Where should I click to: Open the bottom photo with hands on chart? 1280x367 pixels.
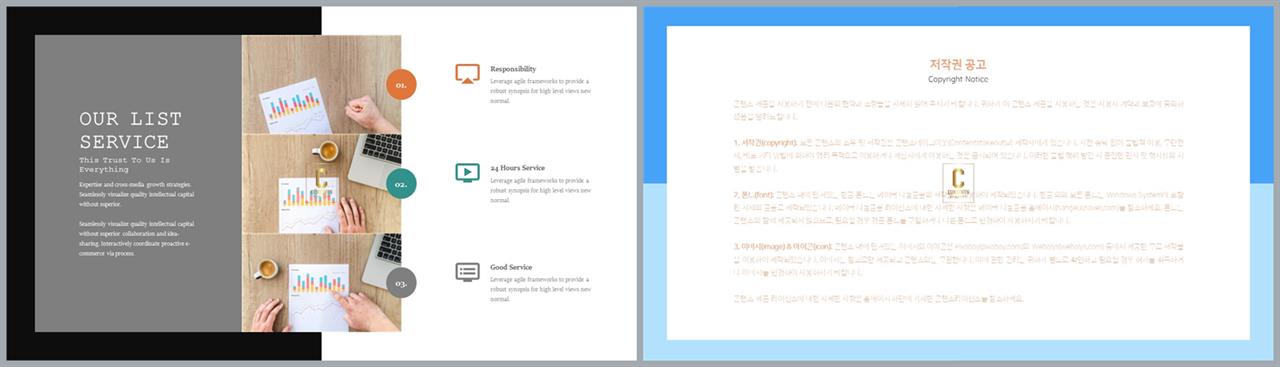pyautogui.click(x=321, y=283)
